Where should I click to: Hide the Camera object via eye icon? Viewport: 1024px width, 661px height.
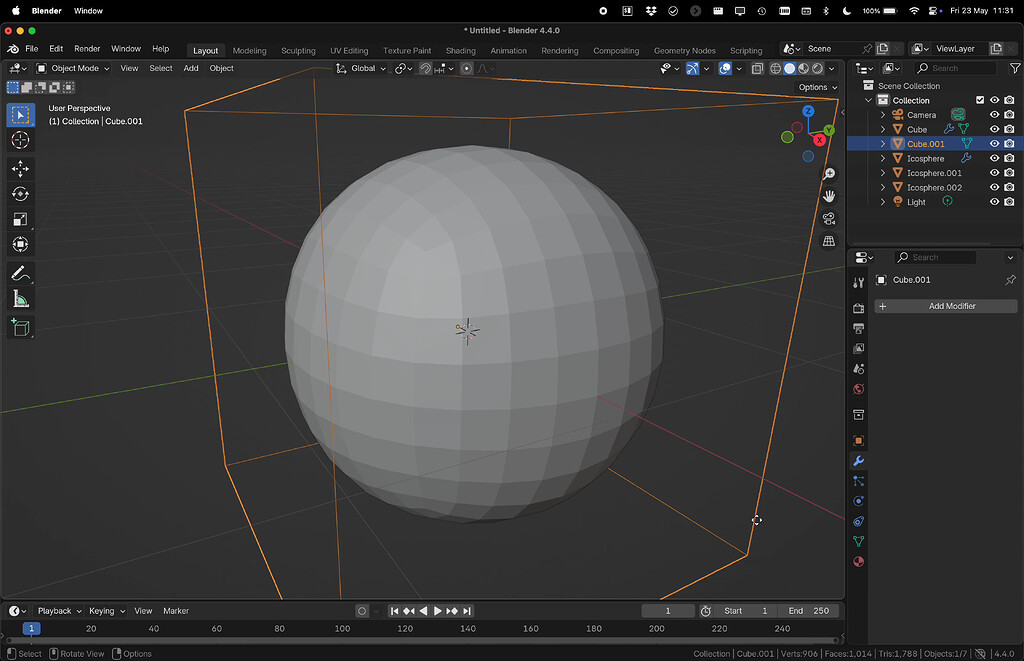click(994, 115)
